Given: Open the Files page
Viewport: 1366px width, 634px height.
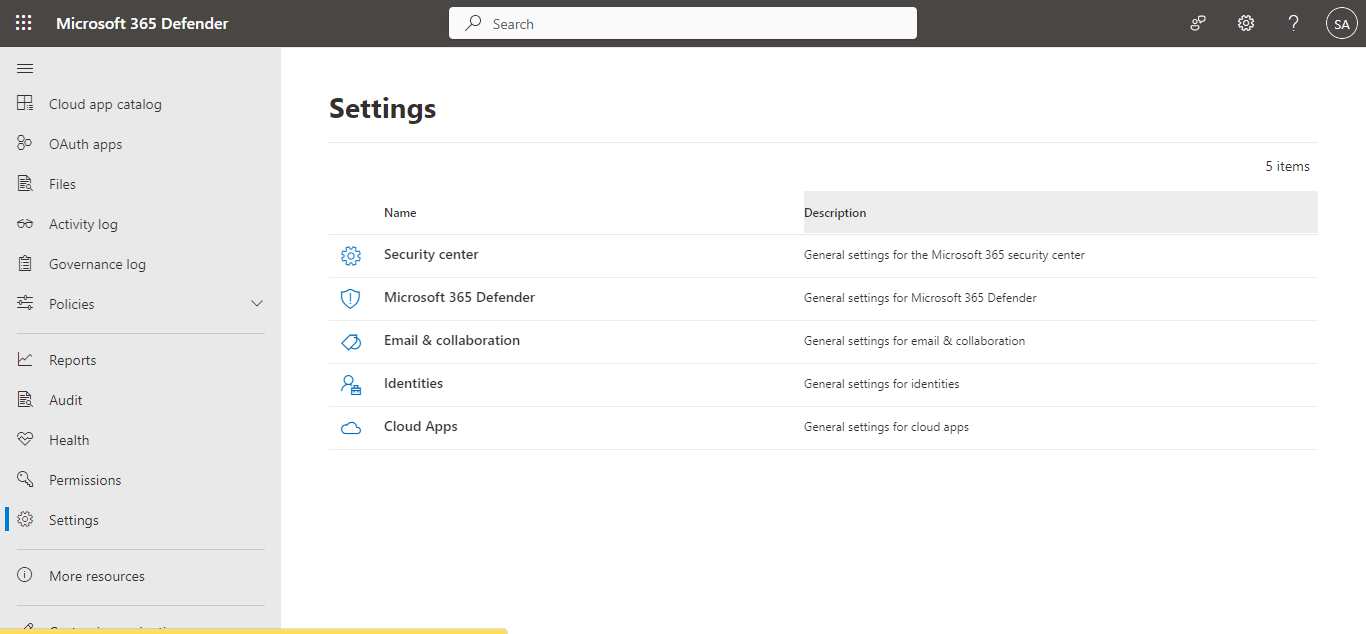Looking at the screenshot, I should [x=63, y=183].
